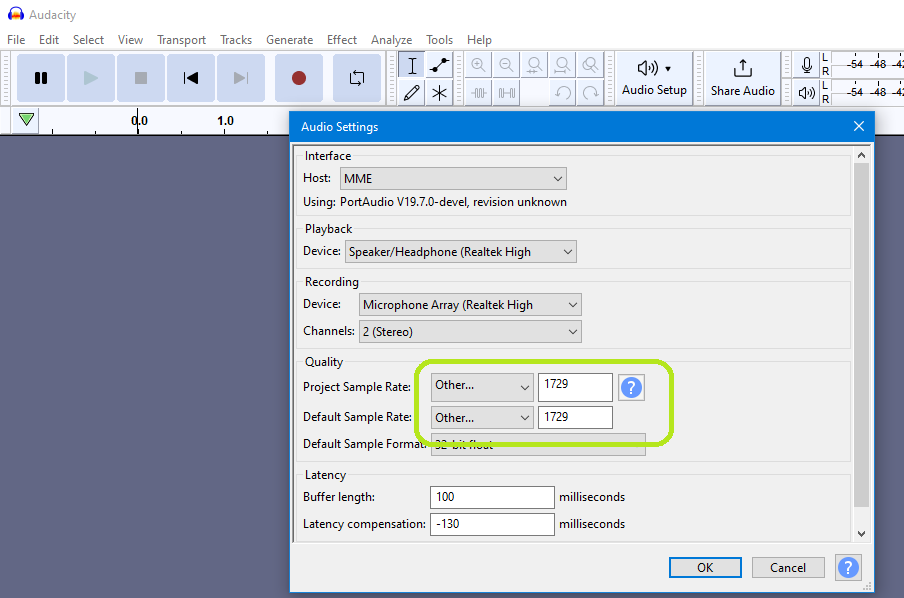Click the Project Sample Rate value field
904x598 pixels.
(575, 387)
